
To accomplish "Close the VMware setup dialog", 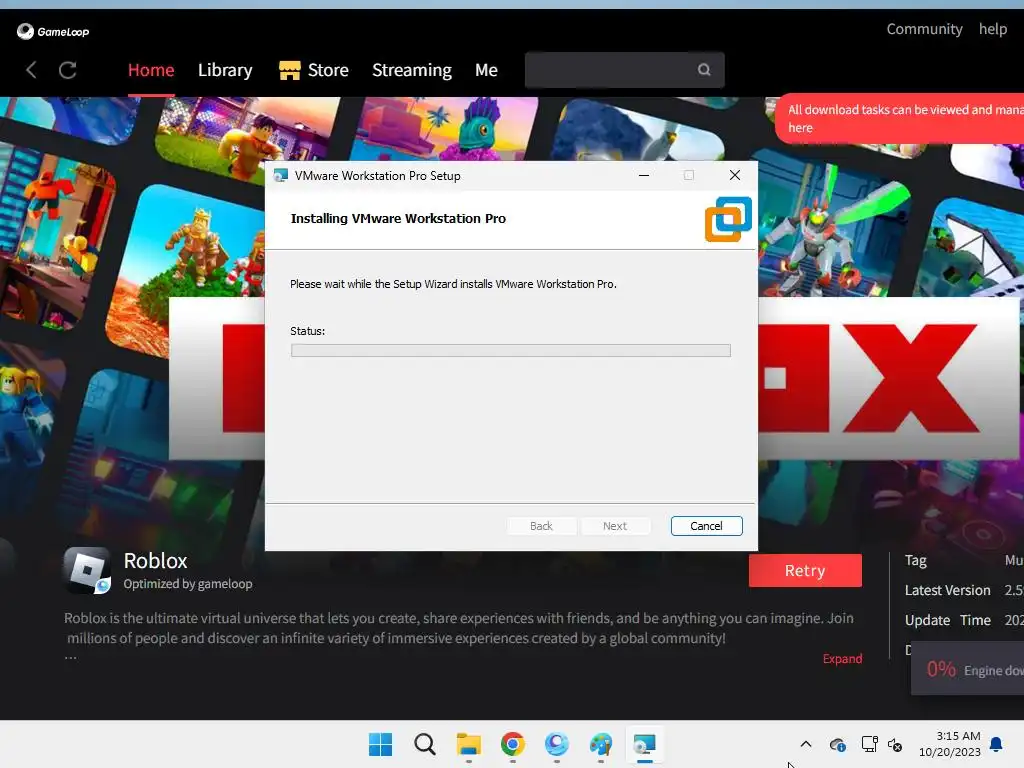I will click(735, 175).
